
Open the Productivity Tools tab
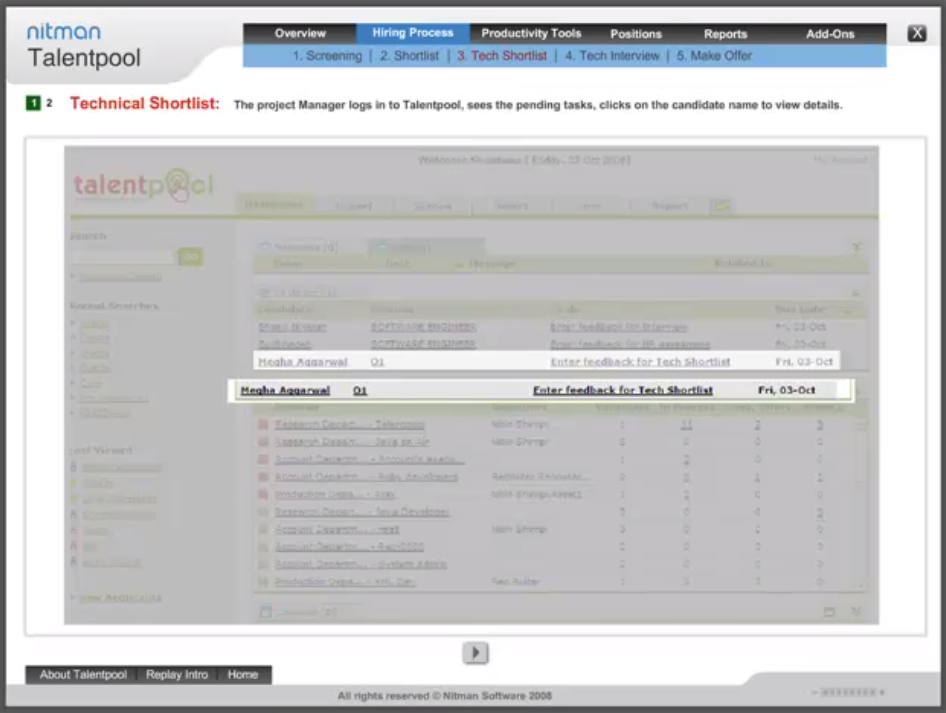click(531, 34)
